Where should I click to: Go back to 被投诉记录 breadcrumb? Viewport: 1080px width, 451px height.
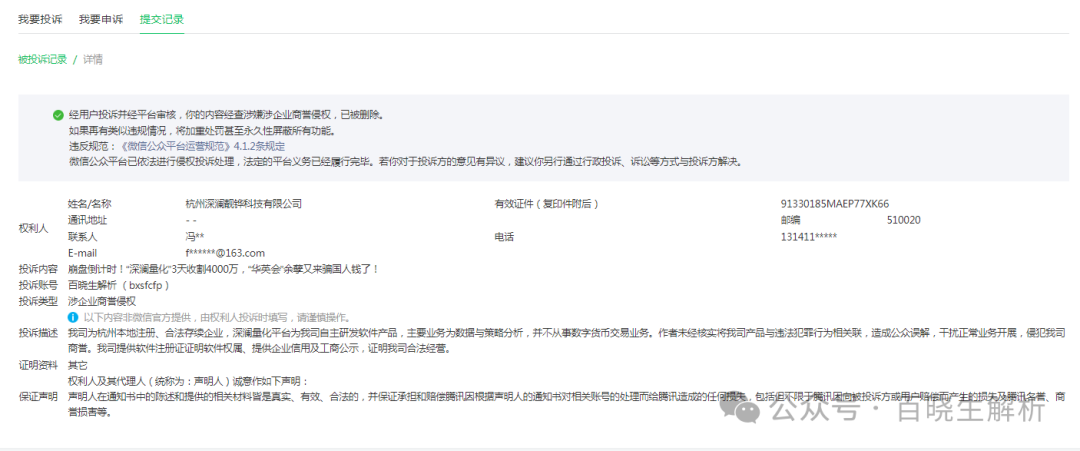pyautogui.click(x=43, y=59)
